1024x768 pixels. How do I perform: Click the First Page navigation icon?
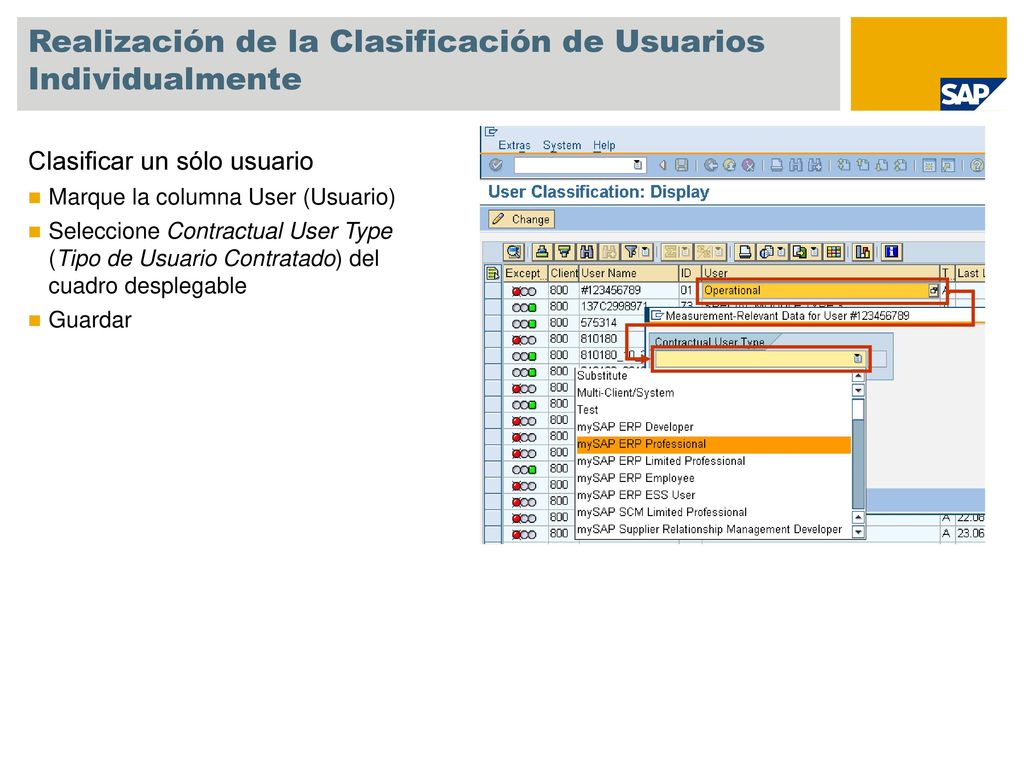(x=844, y=165)
